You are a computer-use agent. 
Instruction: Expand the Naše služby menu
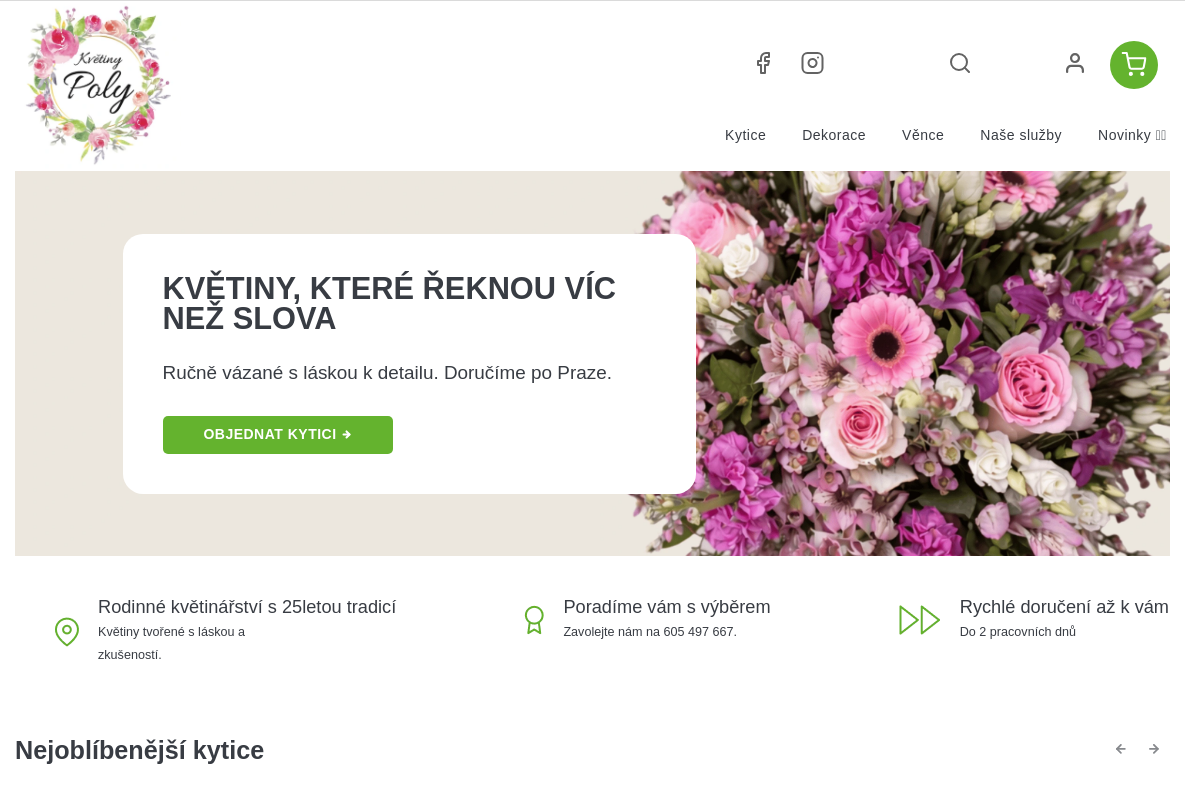pyautogui.click(x=1021, y=135)
